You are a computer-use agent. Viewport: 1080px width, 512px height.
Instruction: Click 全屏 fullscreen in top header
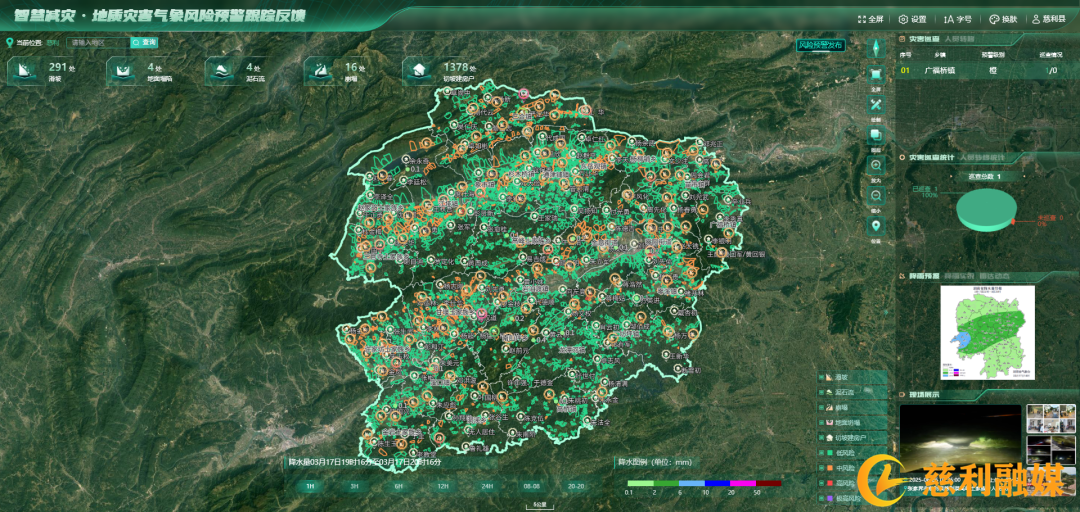(871, 19)
